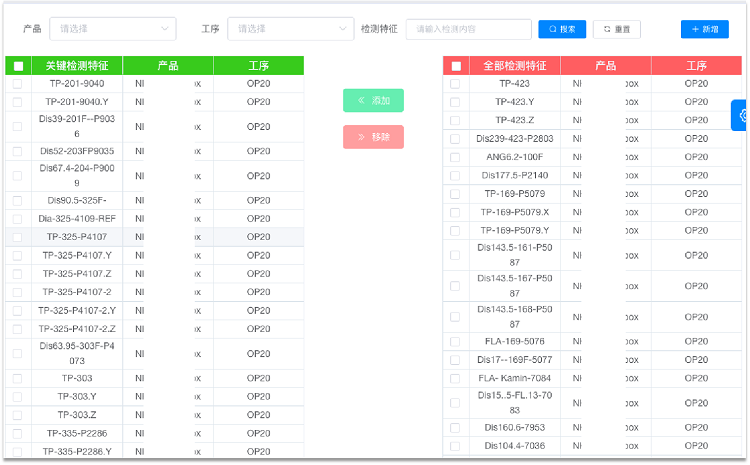Viewport: 750px width, 465px height.
Task: Click the 新增 add-new button
Action: pyautogui.click(x=705, y=30)
